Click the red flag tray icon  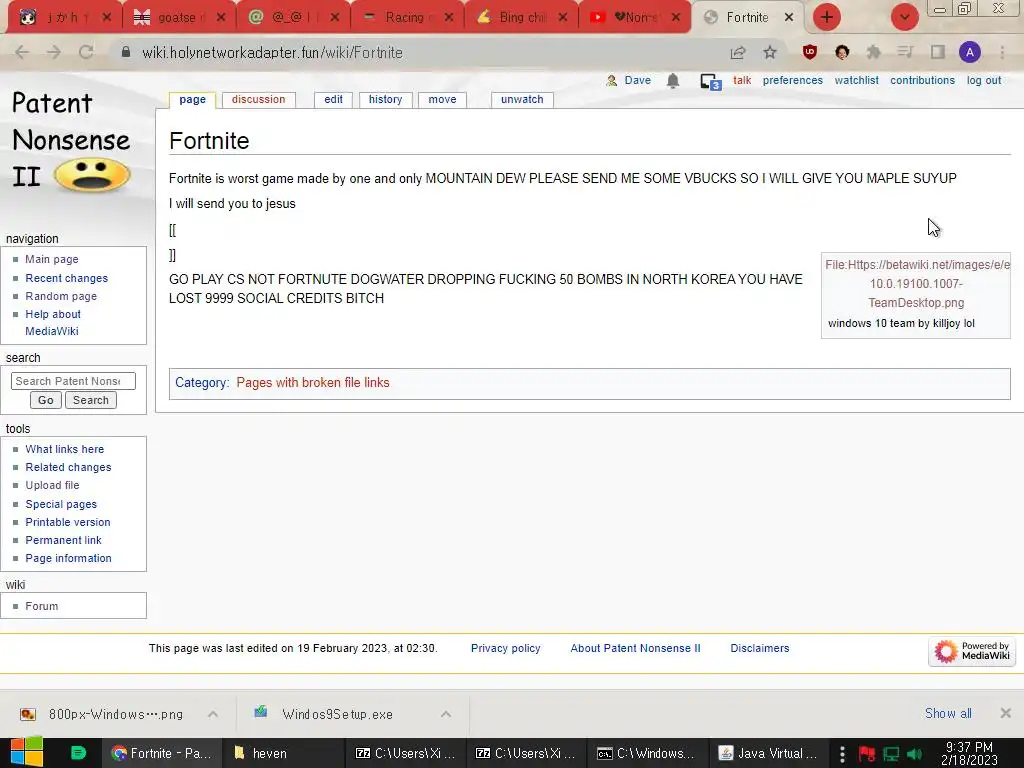coord(867,754)
